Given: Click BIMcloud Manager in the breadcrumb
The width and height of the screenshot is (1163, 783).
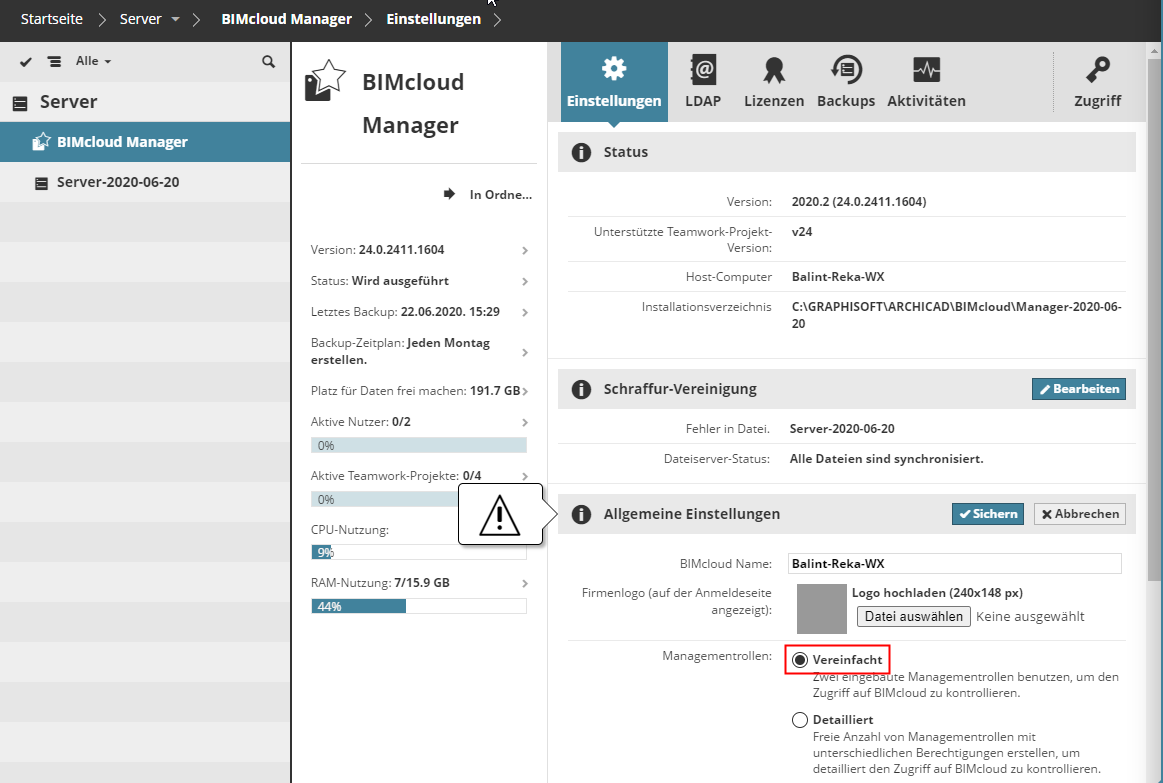Looking at the screenshot, I should tap(286, 19).
